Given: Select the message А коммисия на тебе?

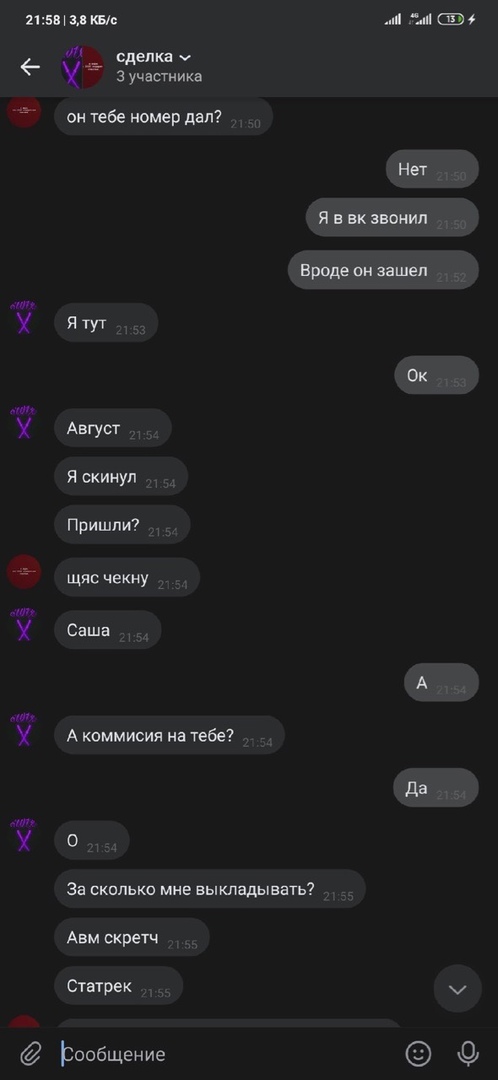Looking at the screenshot, I should pos(169,735).
